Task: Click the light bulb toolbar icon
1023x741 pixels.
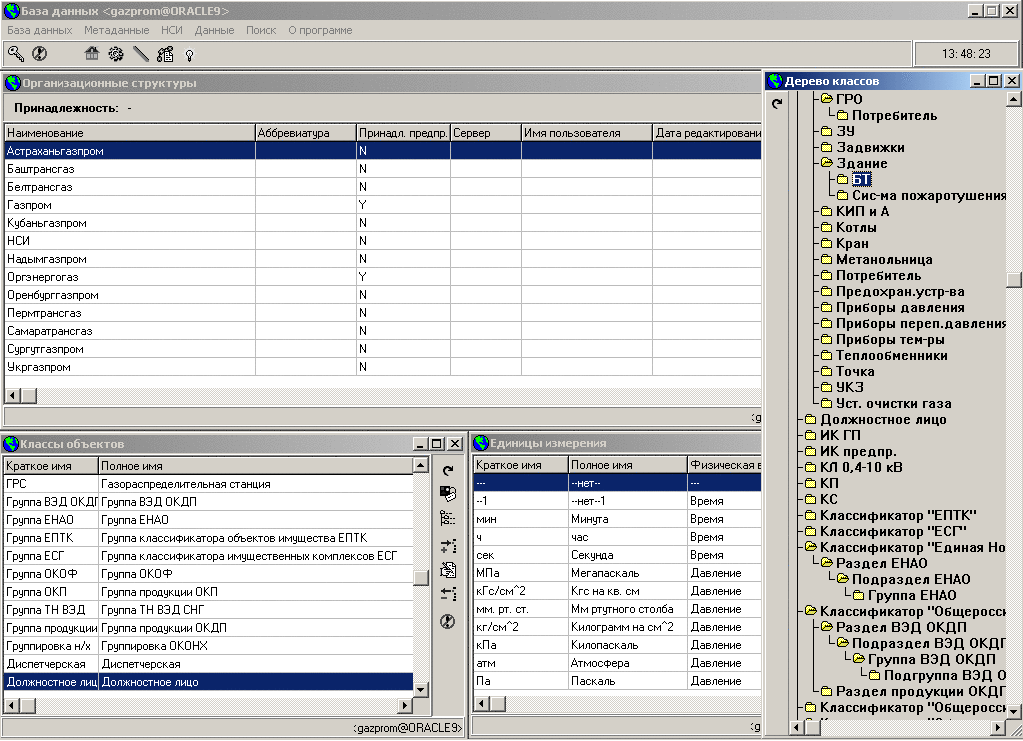Action: (x=189, y=54)
